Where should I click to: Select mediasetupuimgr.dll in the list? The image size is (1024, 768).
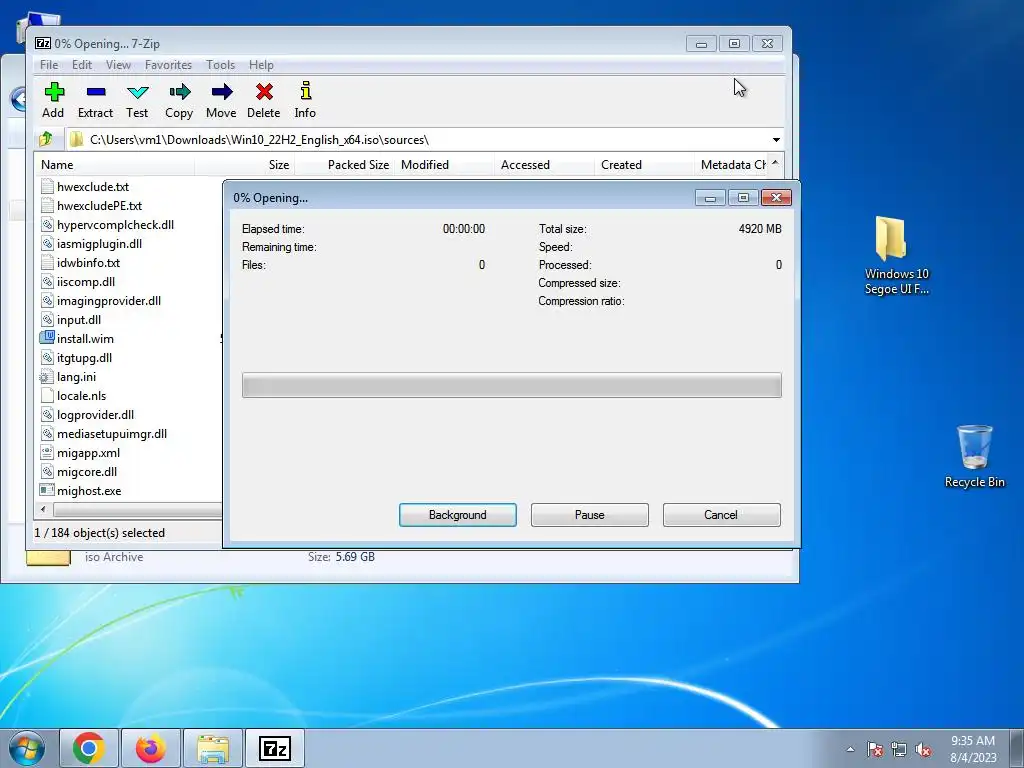112,434
